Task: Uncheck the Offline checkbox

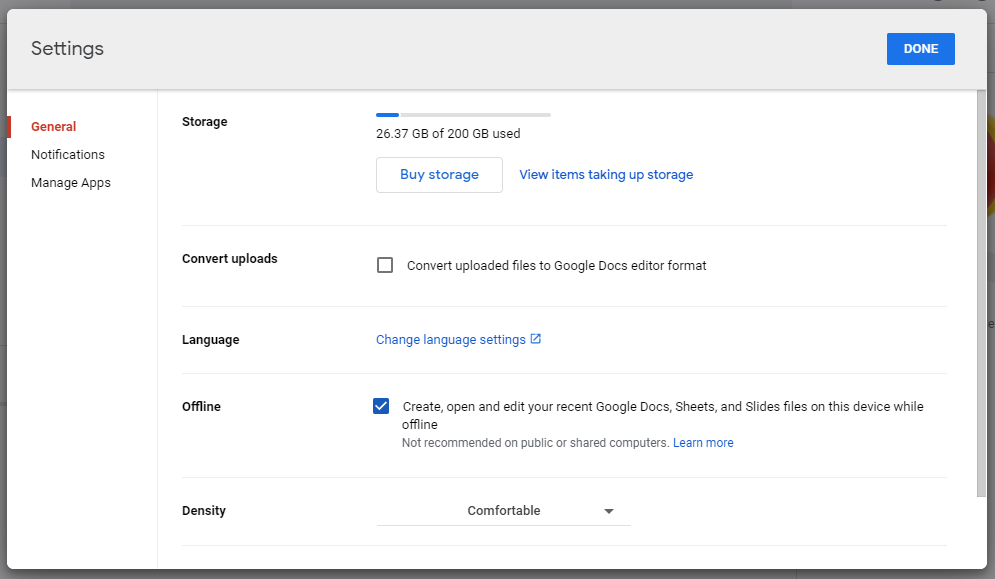Action: point(381,406)
